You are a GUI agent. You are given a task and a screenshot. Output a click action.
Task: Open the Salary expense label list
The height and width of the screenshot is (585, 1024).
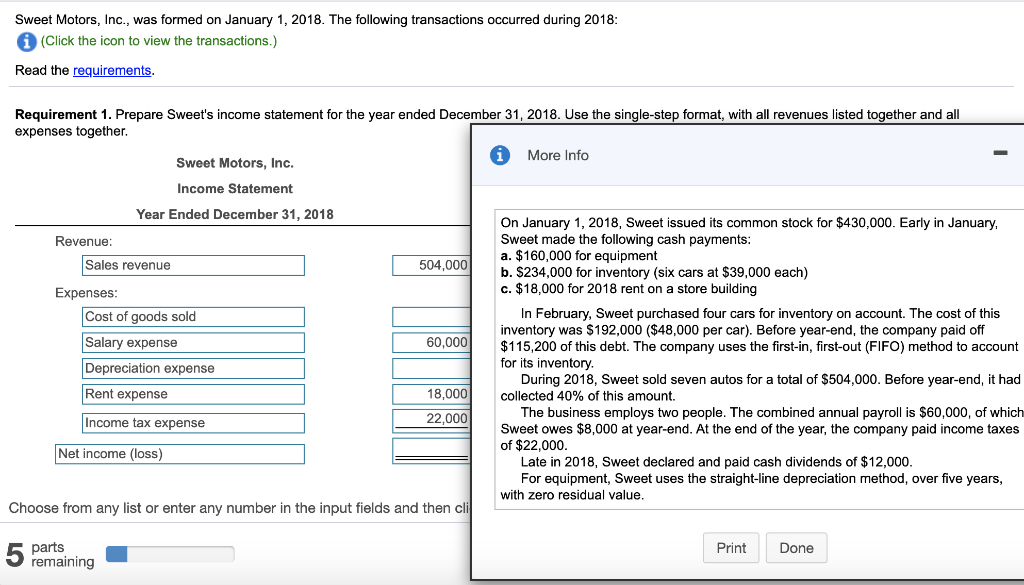click(x=192, y=342)
